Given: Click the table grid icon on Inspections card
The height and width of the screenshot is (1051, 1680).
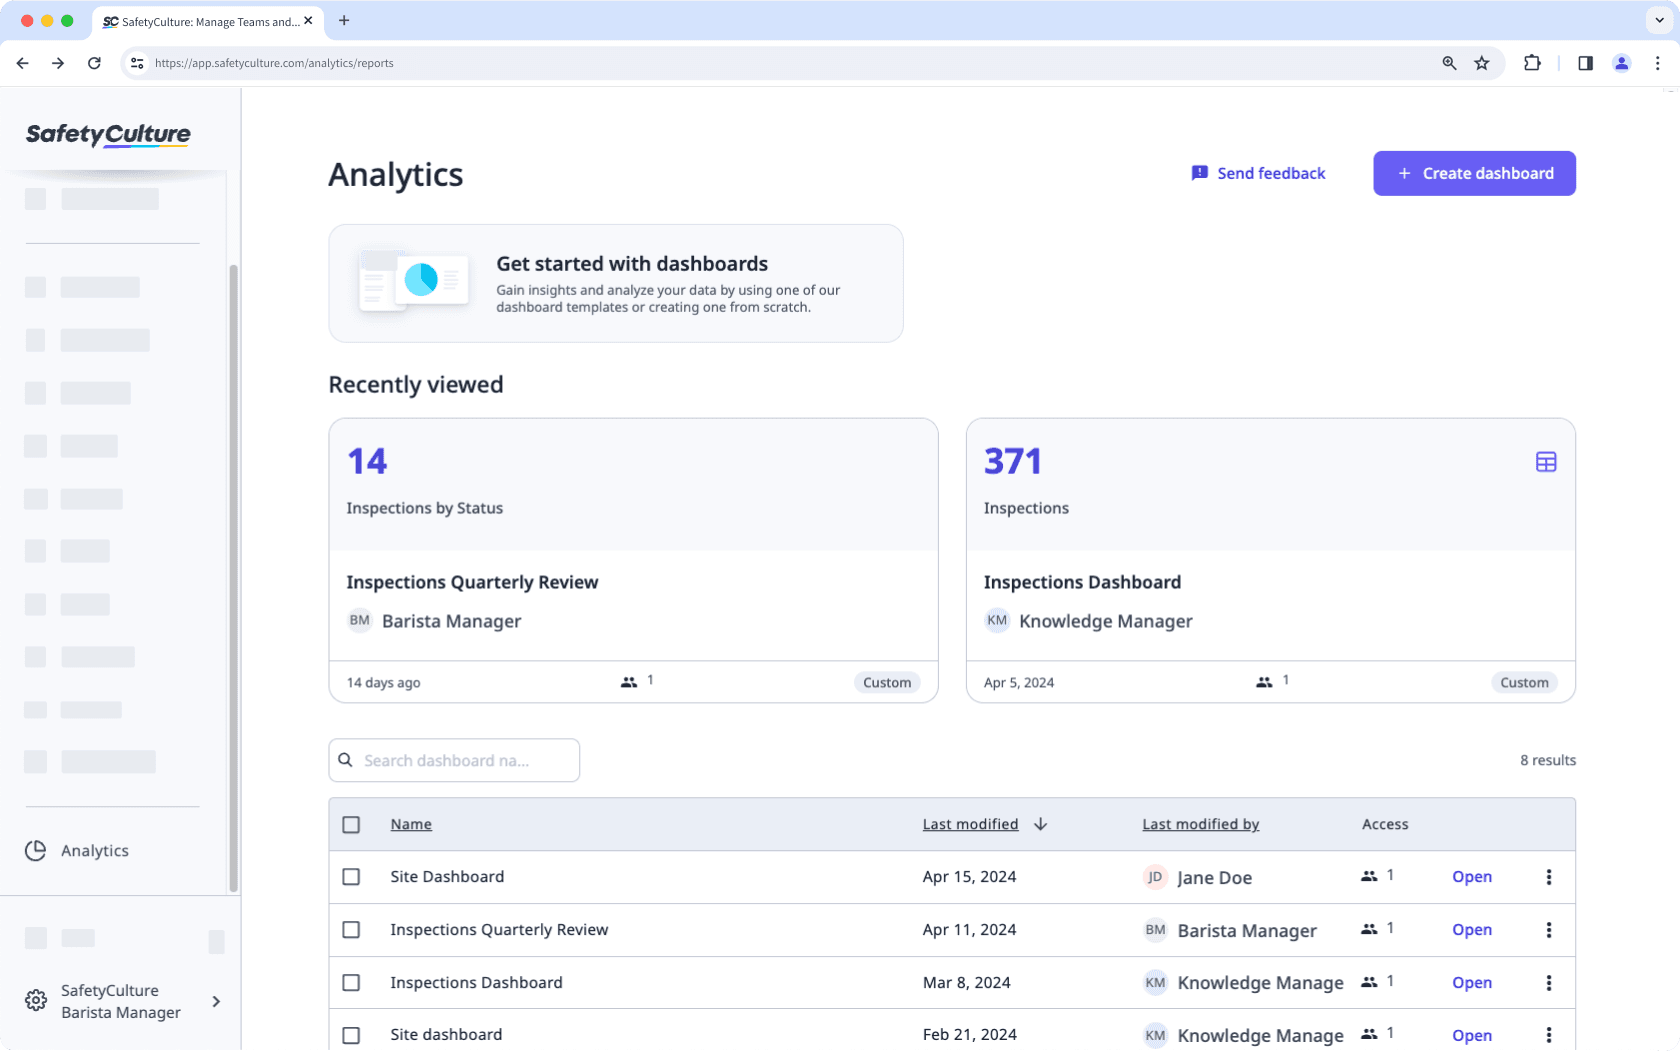Looking at the screenshot, I should [1545, 461].
